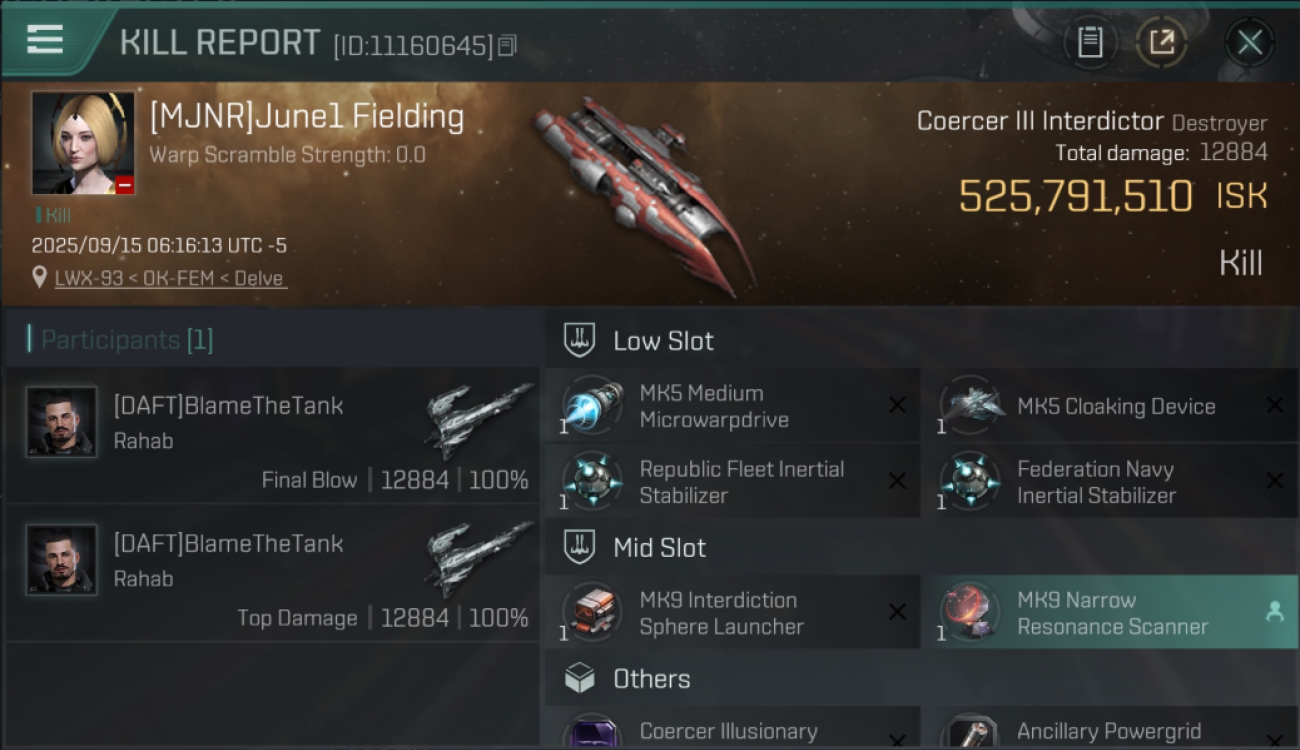Click the Others section header
Screen dimensions: 1300x750
(651, 679)
